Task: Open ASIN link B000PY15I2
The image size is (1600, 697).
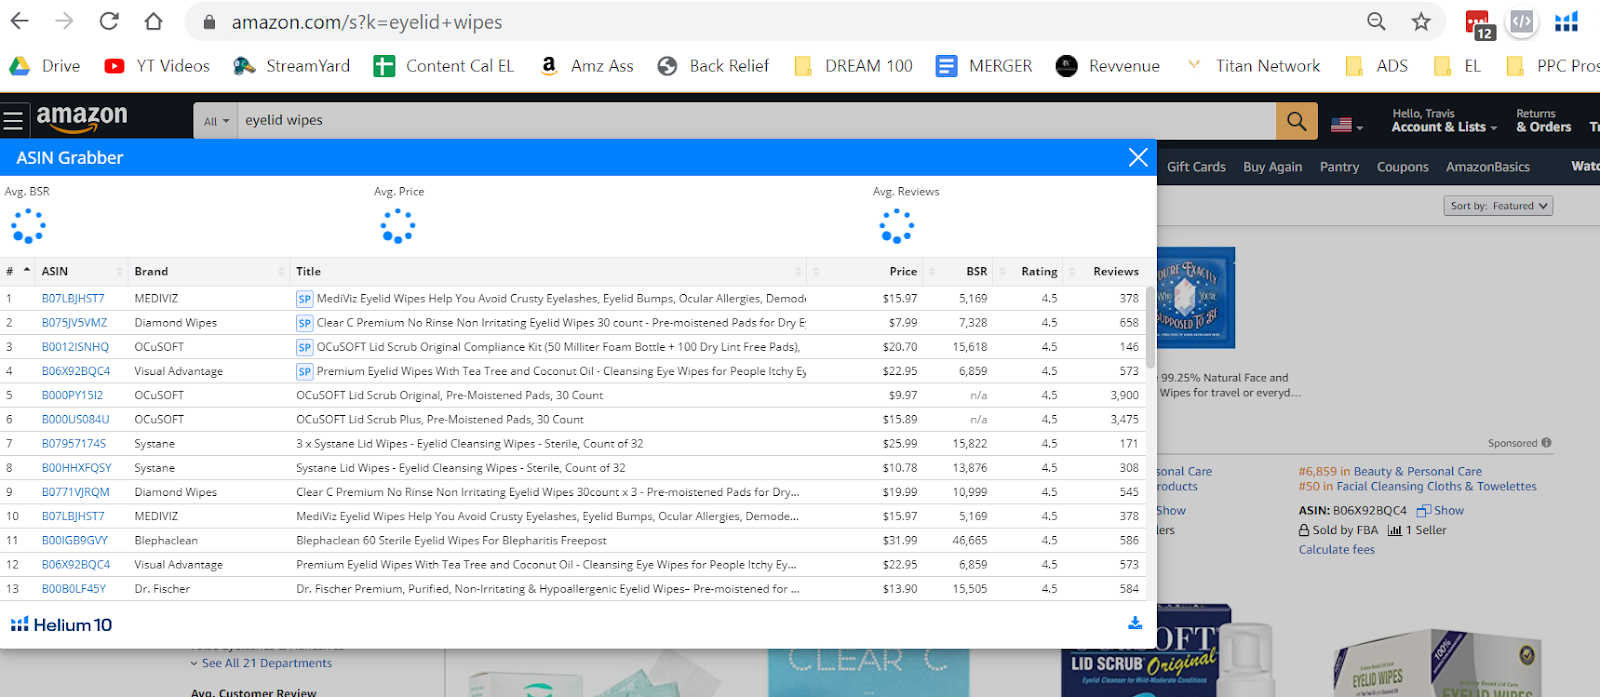Action: point(72,395)
